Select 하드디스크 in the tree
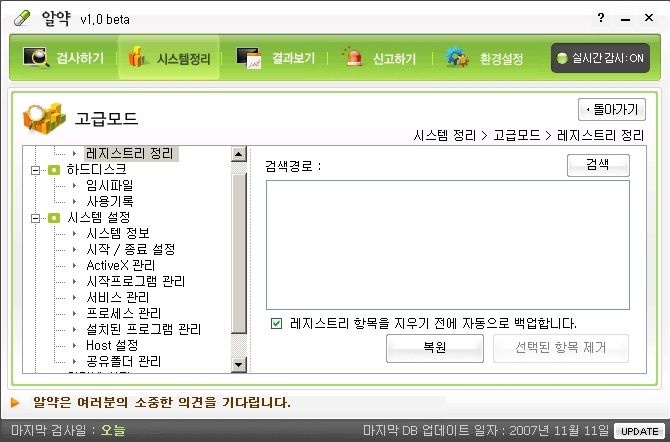The height and width of the screenshot is (442, 670). pos(97,169)
